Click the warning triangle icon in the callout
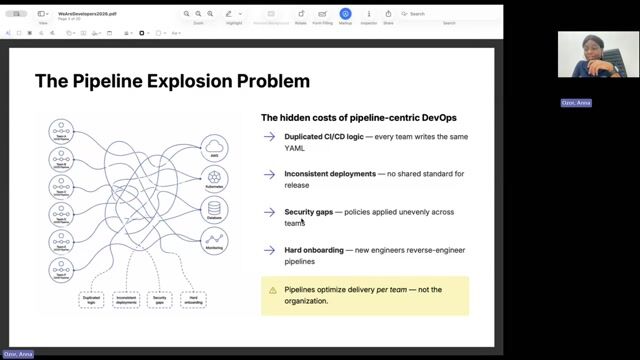Viewport: 640px width, 360px height. (x=273, y=290)
